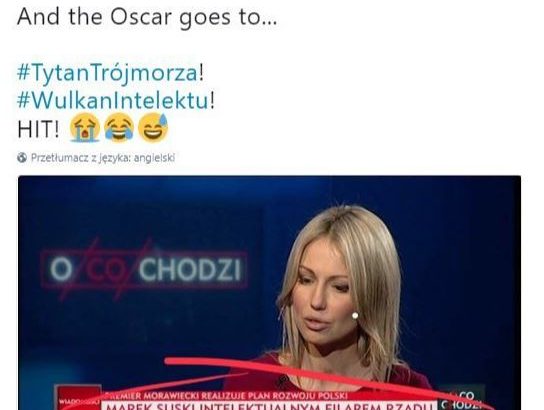This screenshot has width=544, height=410.
Task: Click the 'And the Oscar goes to...' text
Action: 147,16
